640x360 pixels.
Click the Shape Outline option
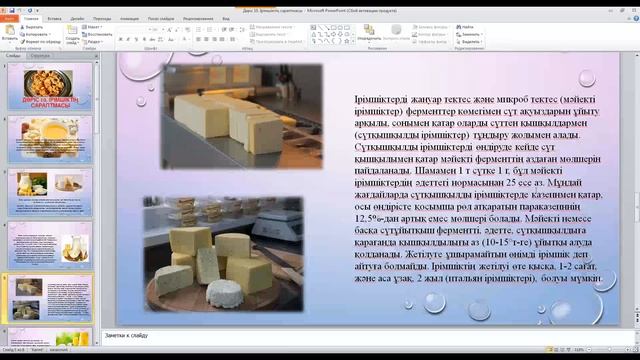coord(430,34)
